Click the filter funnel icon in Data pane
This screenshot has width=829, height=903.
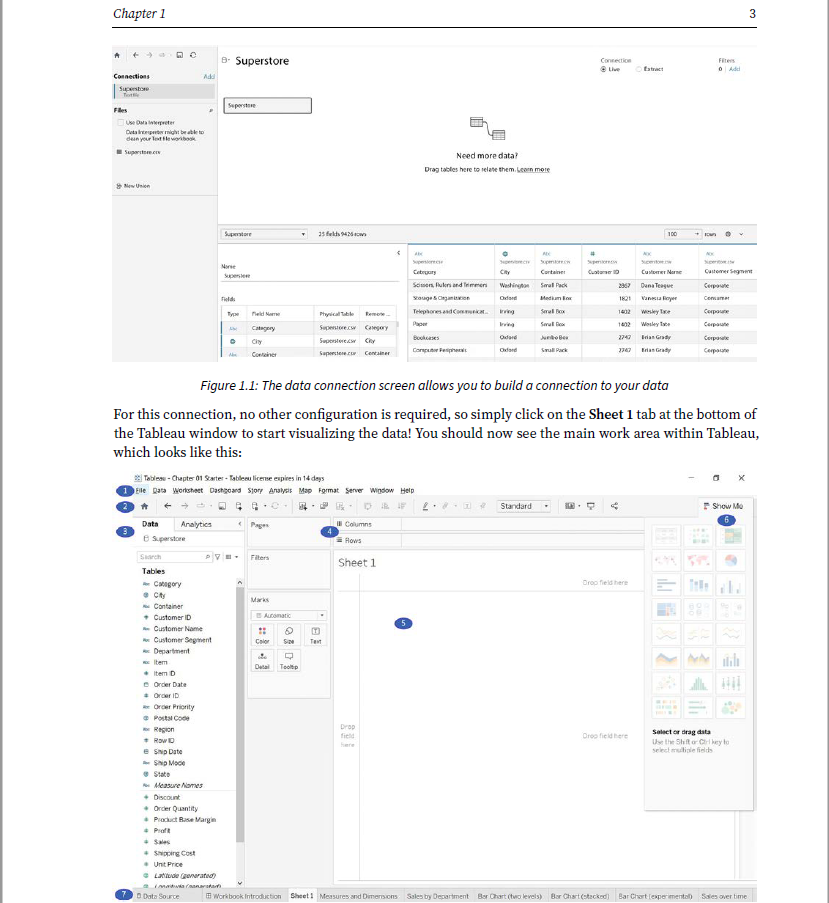tap(218, 557)
